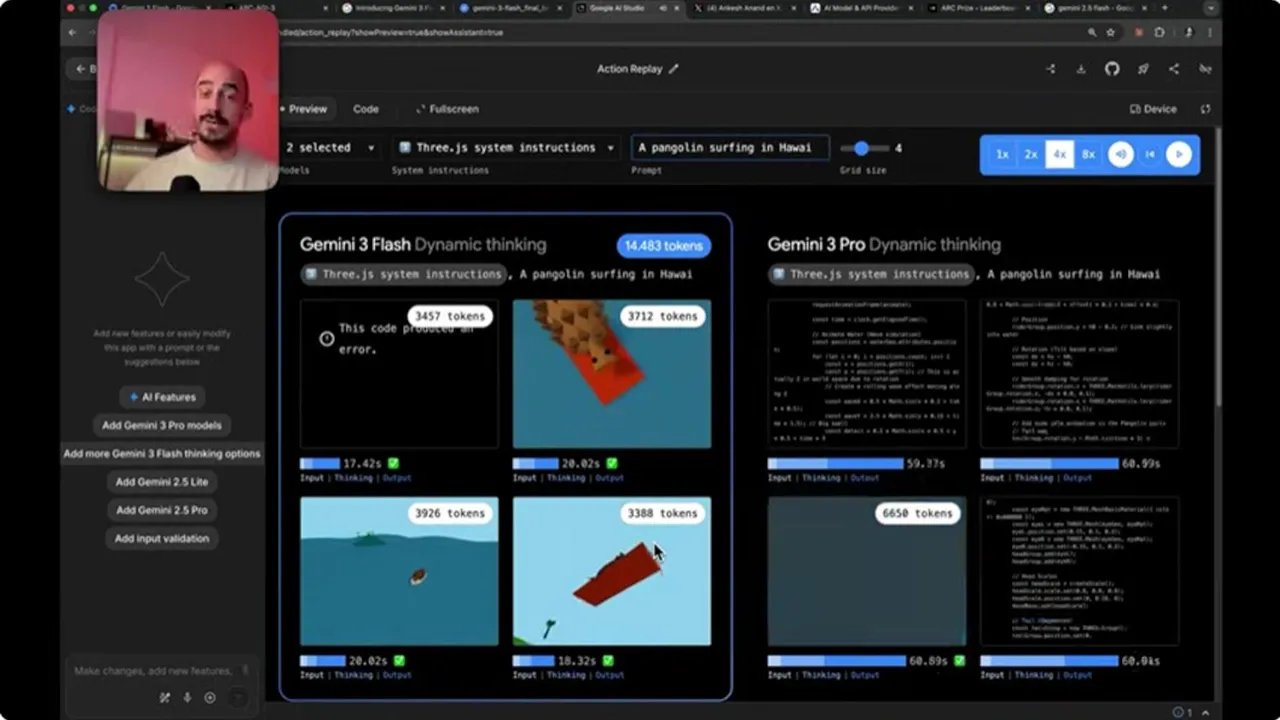Restart the replay with the skip-back button
This screenshot has height=720, width=1280.
coord(1150,154)
